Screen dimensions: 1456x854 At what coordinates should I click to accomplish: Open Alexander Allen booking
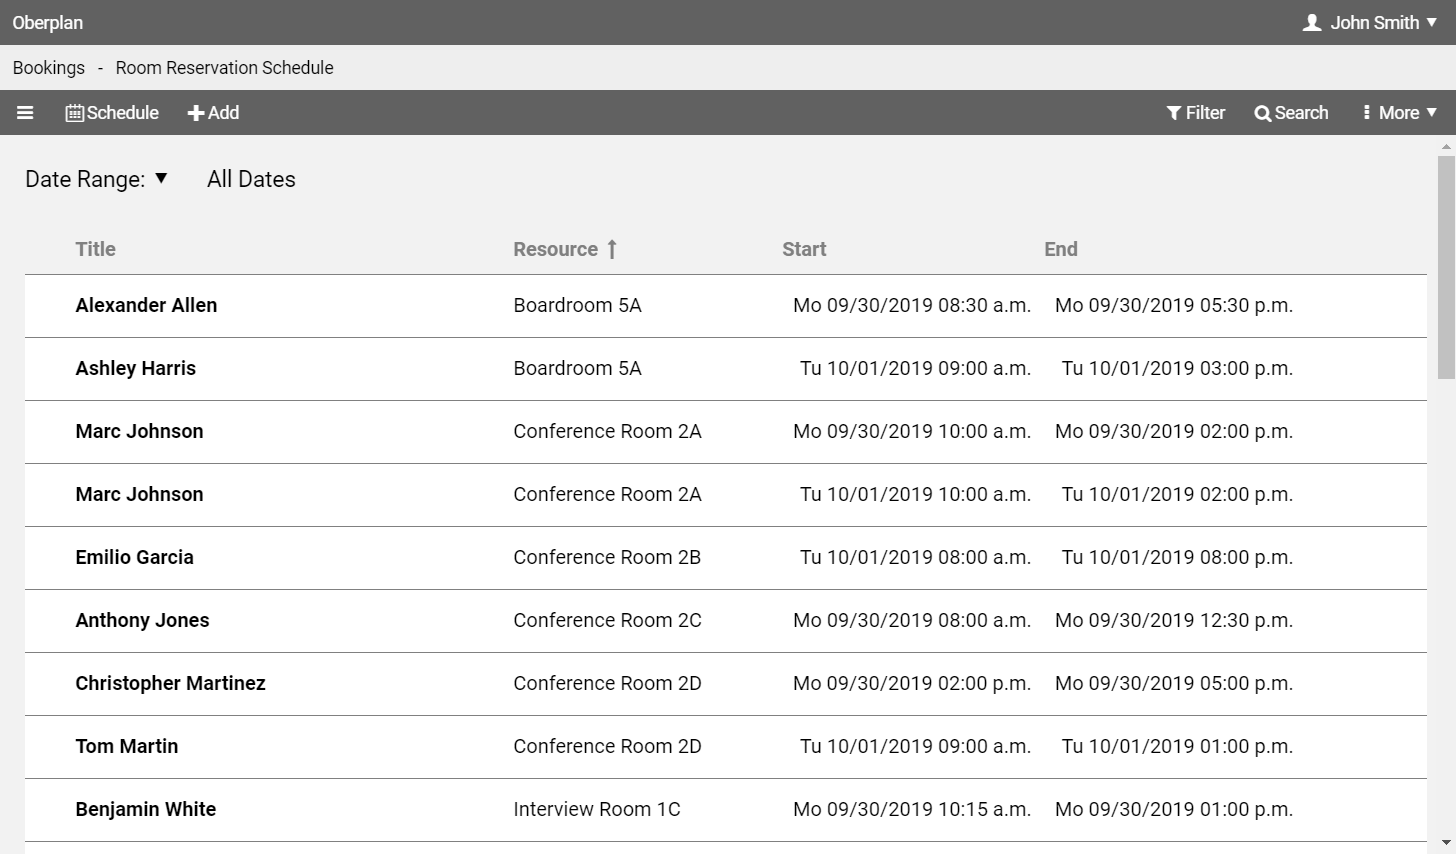(x=146, y=305)
